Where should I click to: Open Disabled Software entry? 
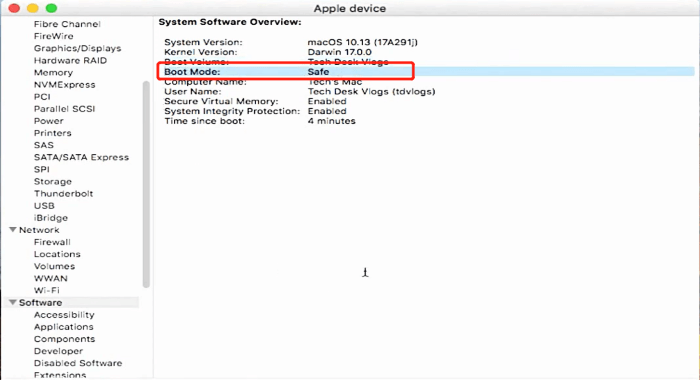pyautogui.click(x=78, y=363)
